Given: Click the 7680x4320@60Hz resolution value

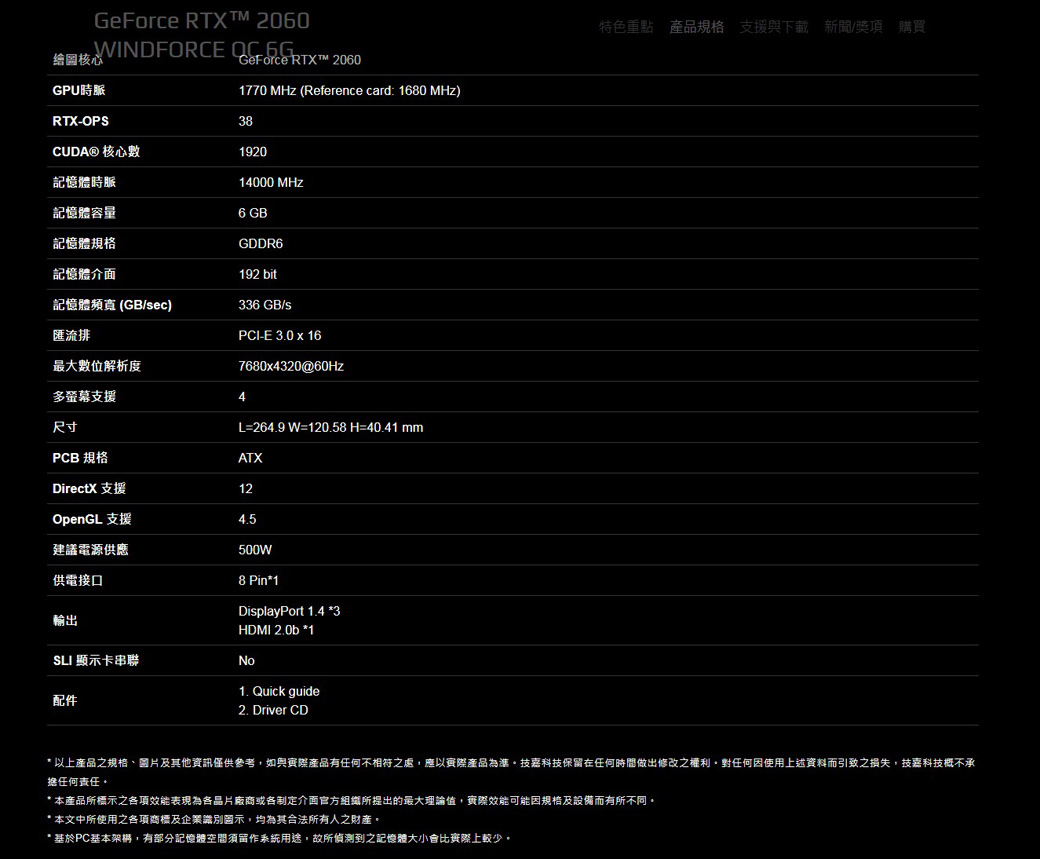Looking at the screenshot, I should [x=291, y=367].
